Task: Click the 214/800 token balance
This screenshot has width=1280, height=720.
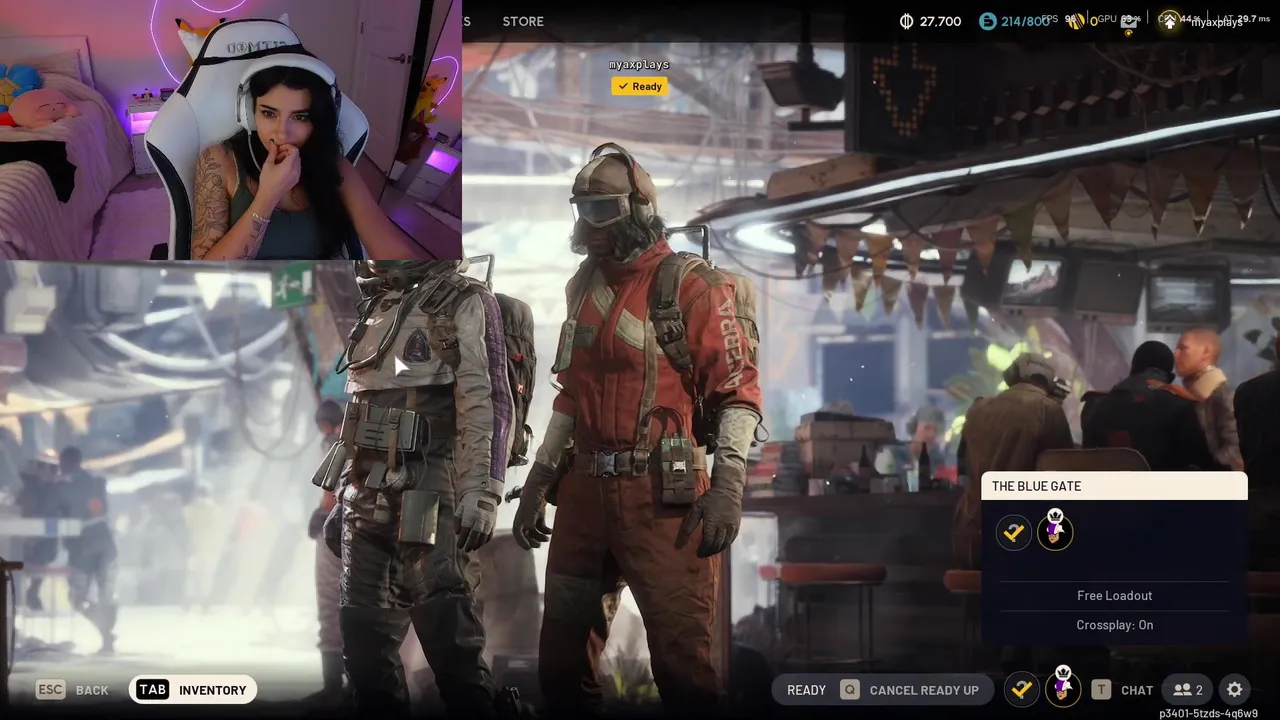Action: 1025,21
